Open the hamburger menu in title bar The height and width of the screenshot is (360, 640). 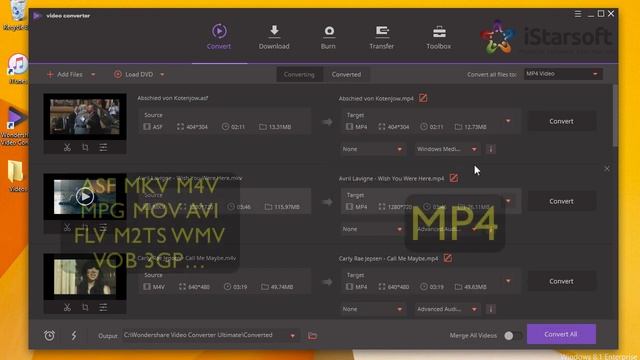(x=578, y=14)
